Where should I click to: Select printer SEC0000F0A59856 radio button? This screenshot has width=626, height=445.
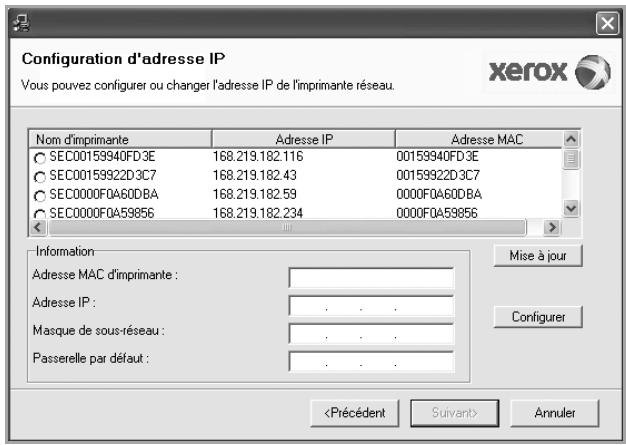coord(40,214)
